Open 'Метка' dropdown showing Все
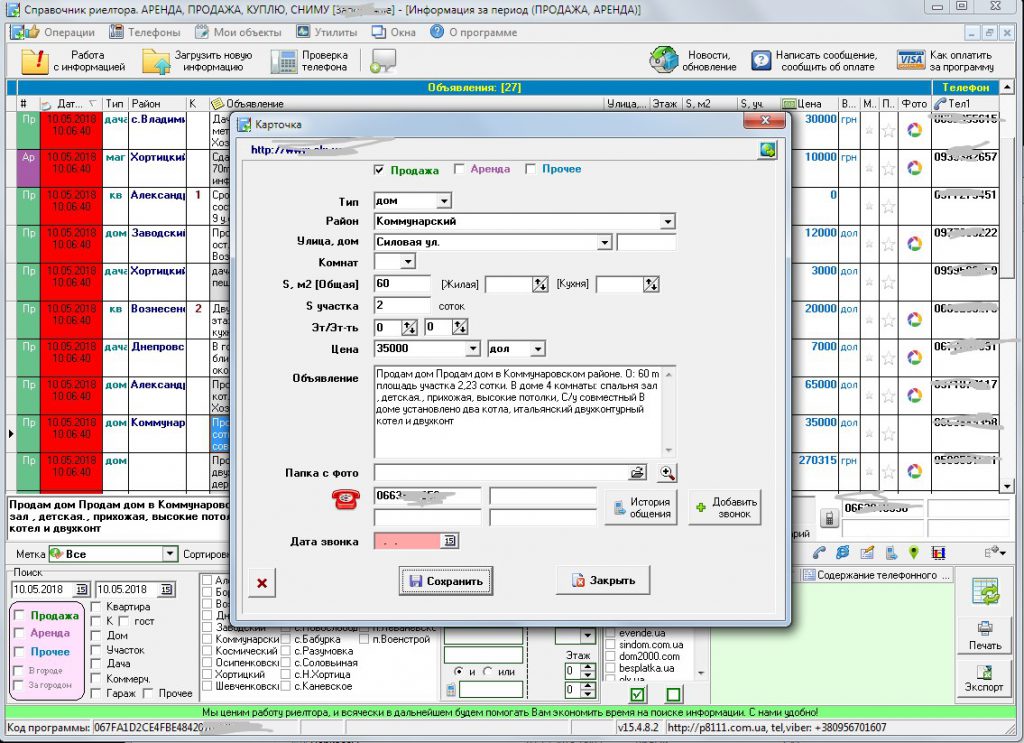 169,554
